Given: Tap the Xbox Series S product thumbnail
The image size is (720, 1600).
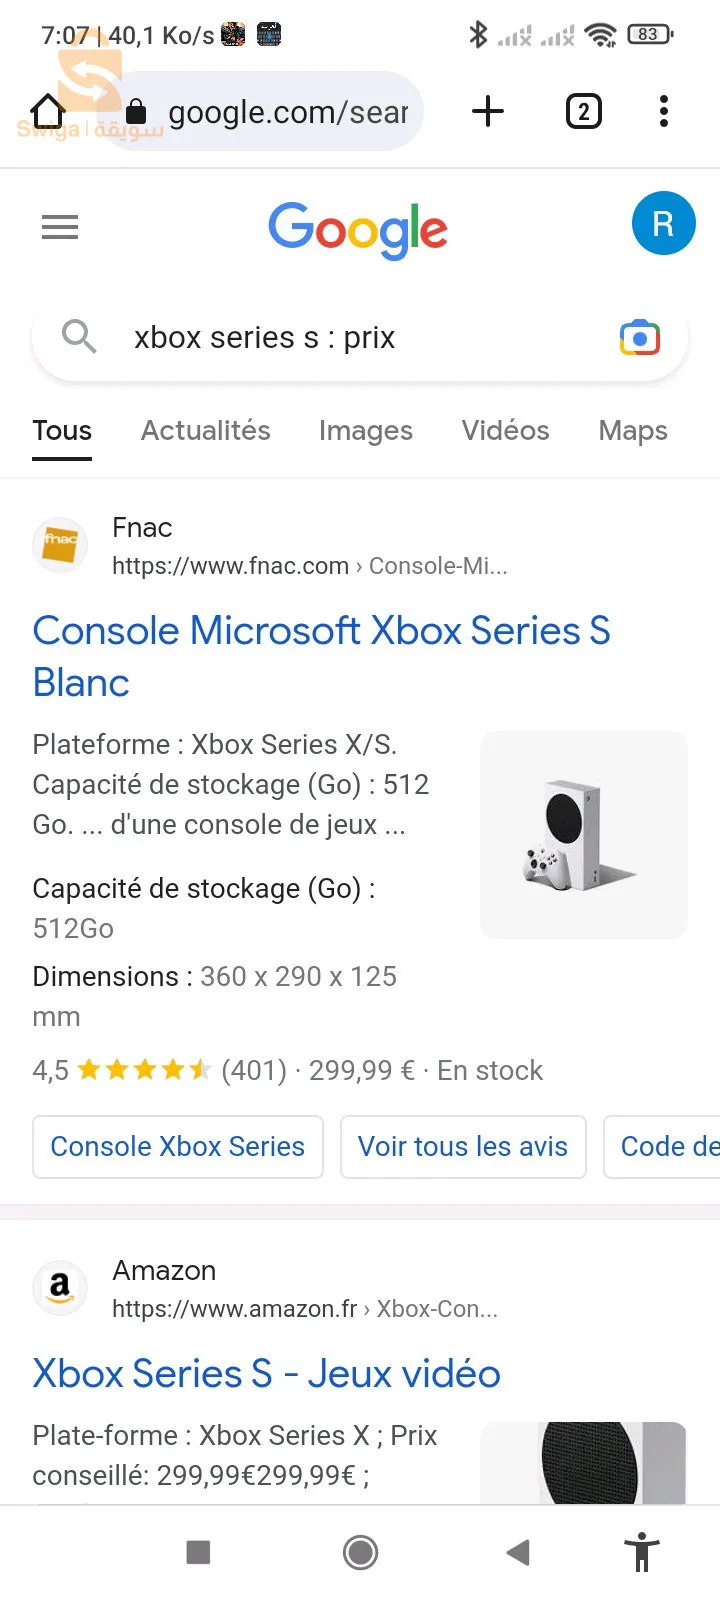Looking at the screenshot, I should 584,835.
